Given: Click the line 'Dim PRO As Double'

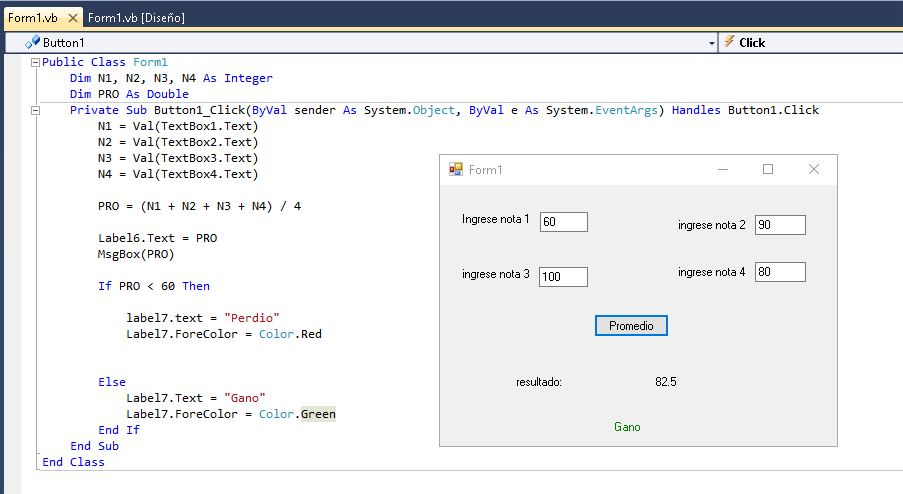Looking at the screenshot, I should (x=129, y=94).
